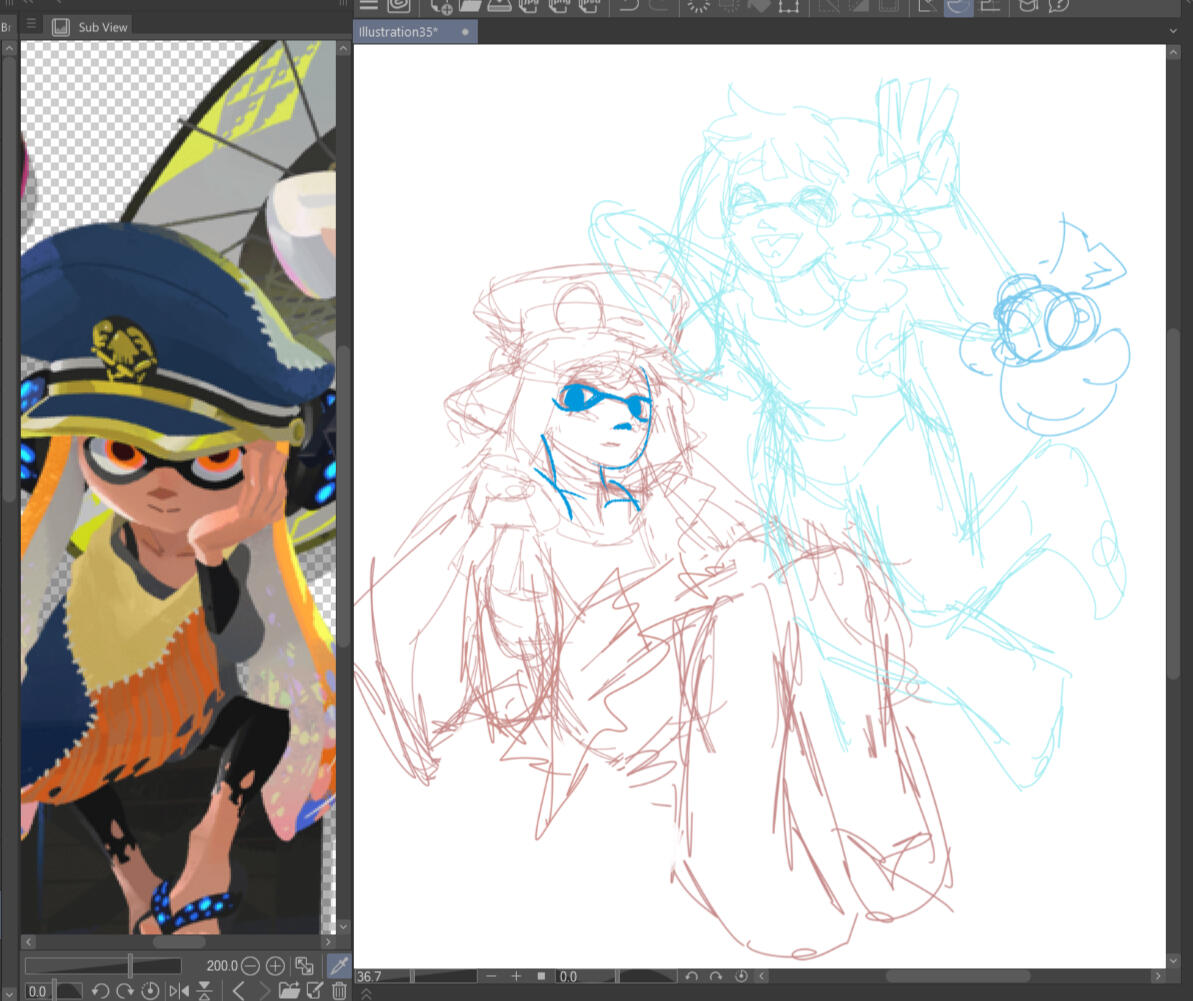Toggle Sub View horizontal flip
The image size is (1193, 1001).
click(x=179, y=990)
